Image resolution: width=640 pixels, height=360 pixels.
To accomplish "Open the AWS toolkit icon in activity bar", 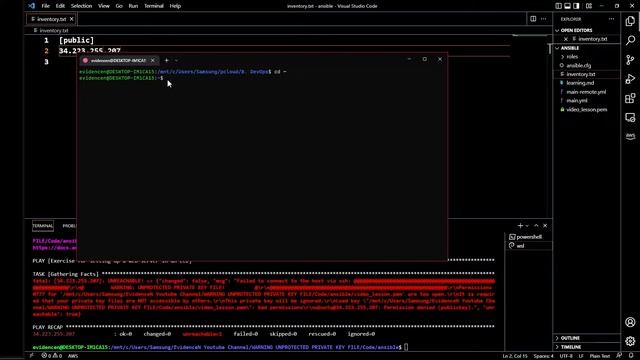I will click(630, 136).
